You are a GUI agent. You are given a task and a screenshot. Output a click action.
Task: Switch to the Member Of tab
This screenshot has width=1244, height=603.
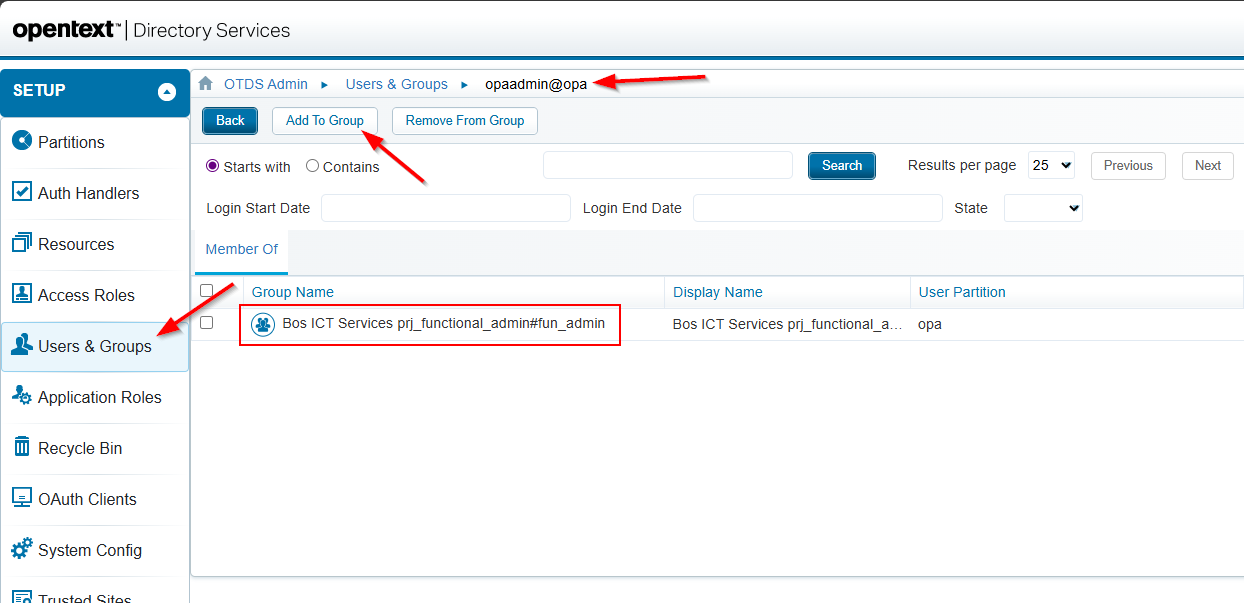[241, 249]
